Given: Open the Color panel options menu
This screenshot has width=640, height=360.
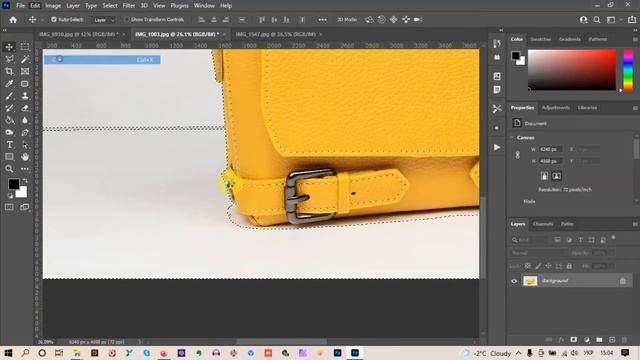Looking at the screenshot, I should pos(635,39).
